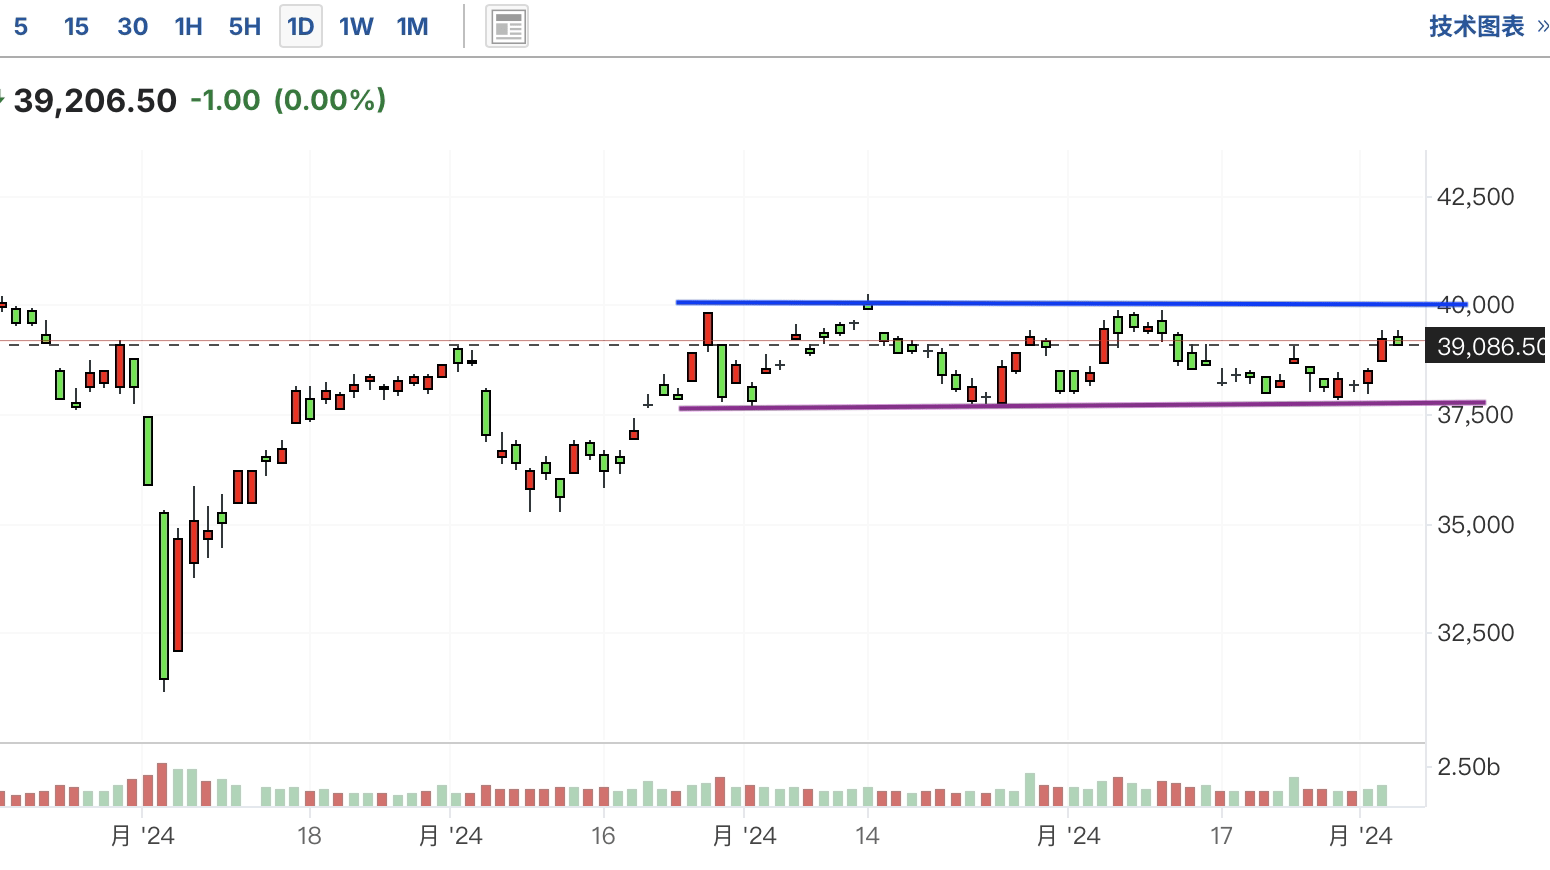Click the date label 16
The width and height of the screenshot is (1550, 870).
click(603, 835)
